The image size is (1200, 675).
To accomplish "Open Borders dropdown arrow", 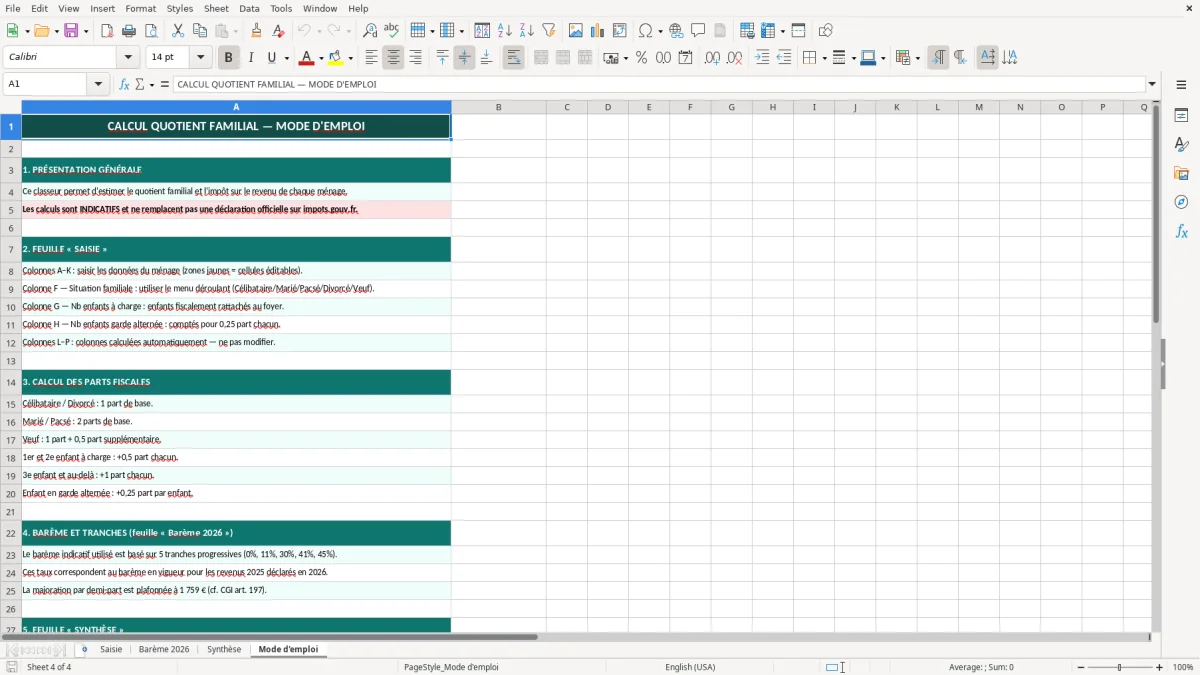I will [x=823, y=58].
